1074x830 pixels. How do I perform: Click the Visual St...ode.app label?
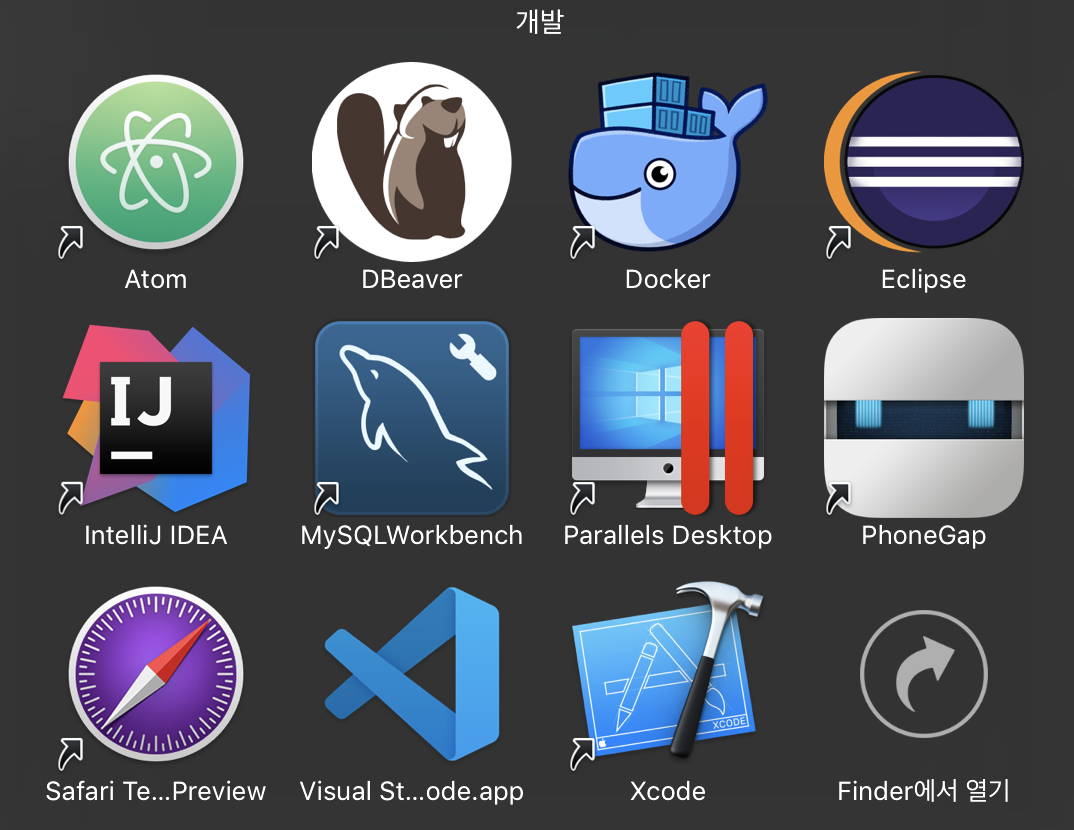[x=412, y=792]
